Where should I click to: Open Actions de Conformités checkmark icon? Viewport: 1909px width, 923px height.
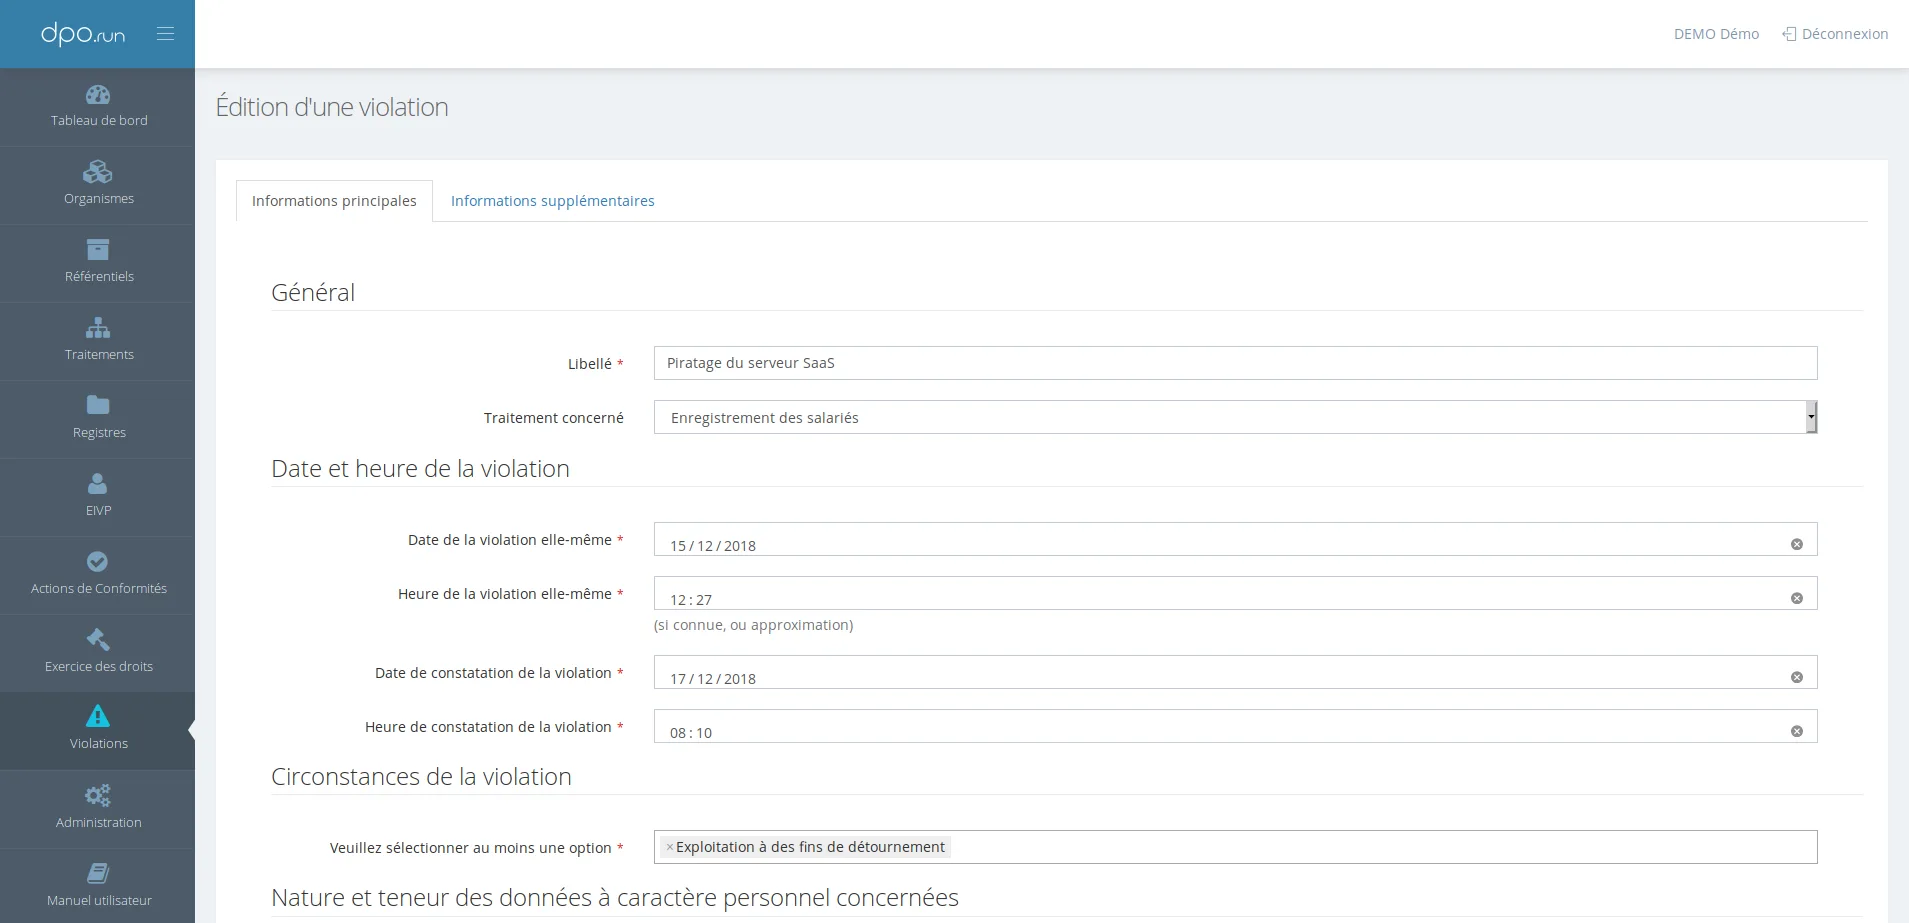tap(98, 561)
